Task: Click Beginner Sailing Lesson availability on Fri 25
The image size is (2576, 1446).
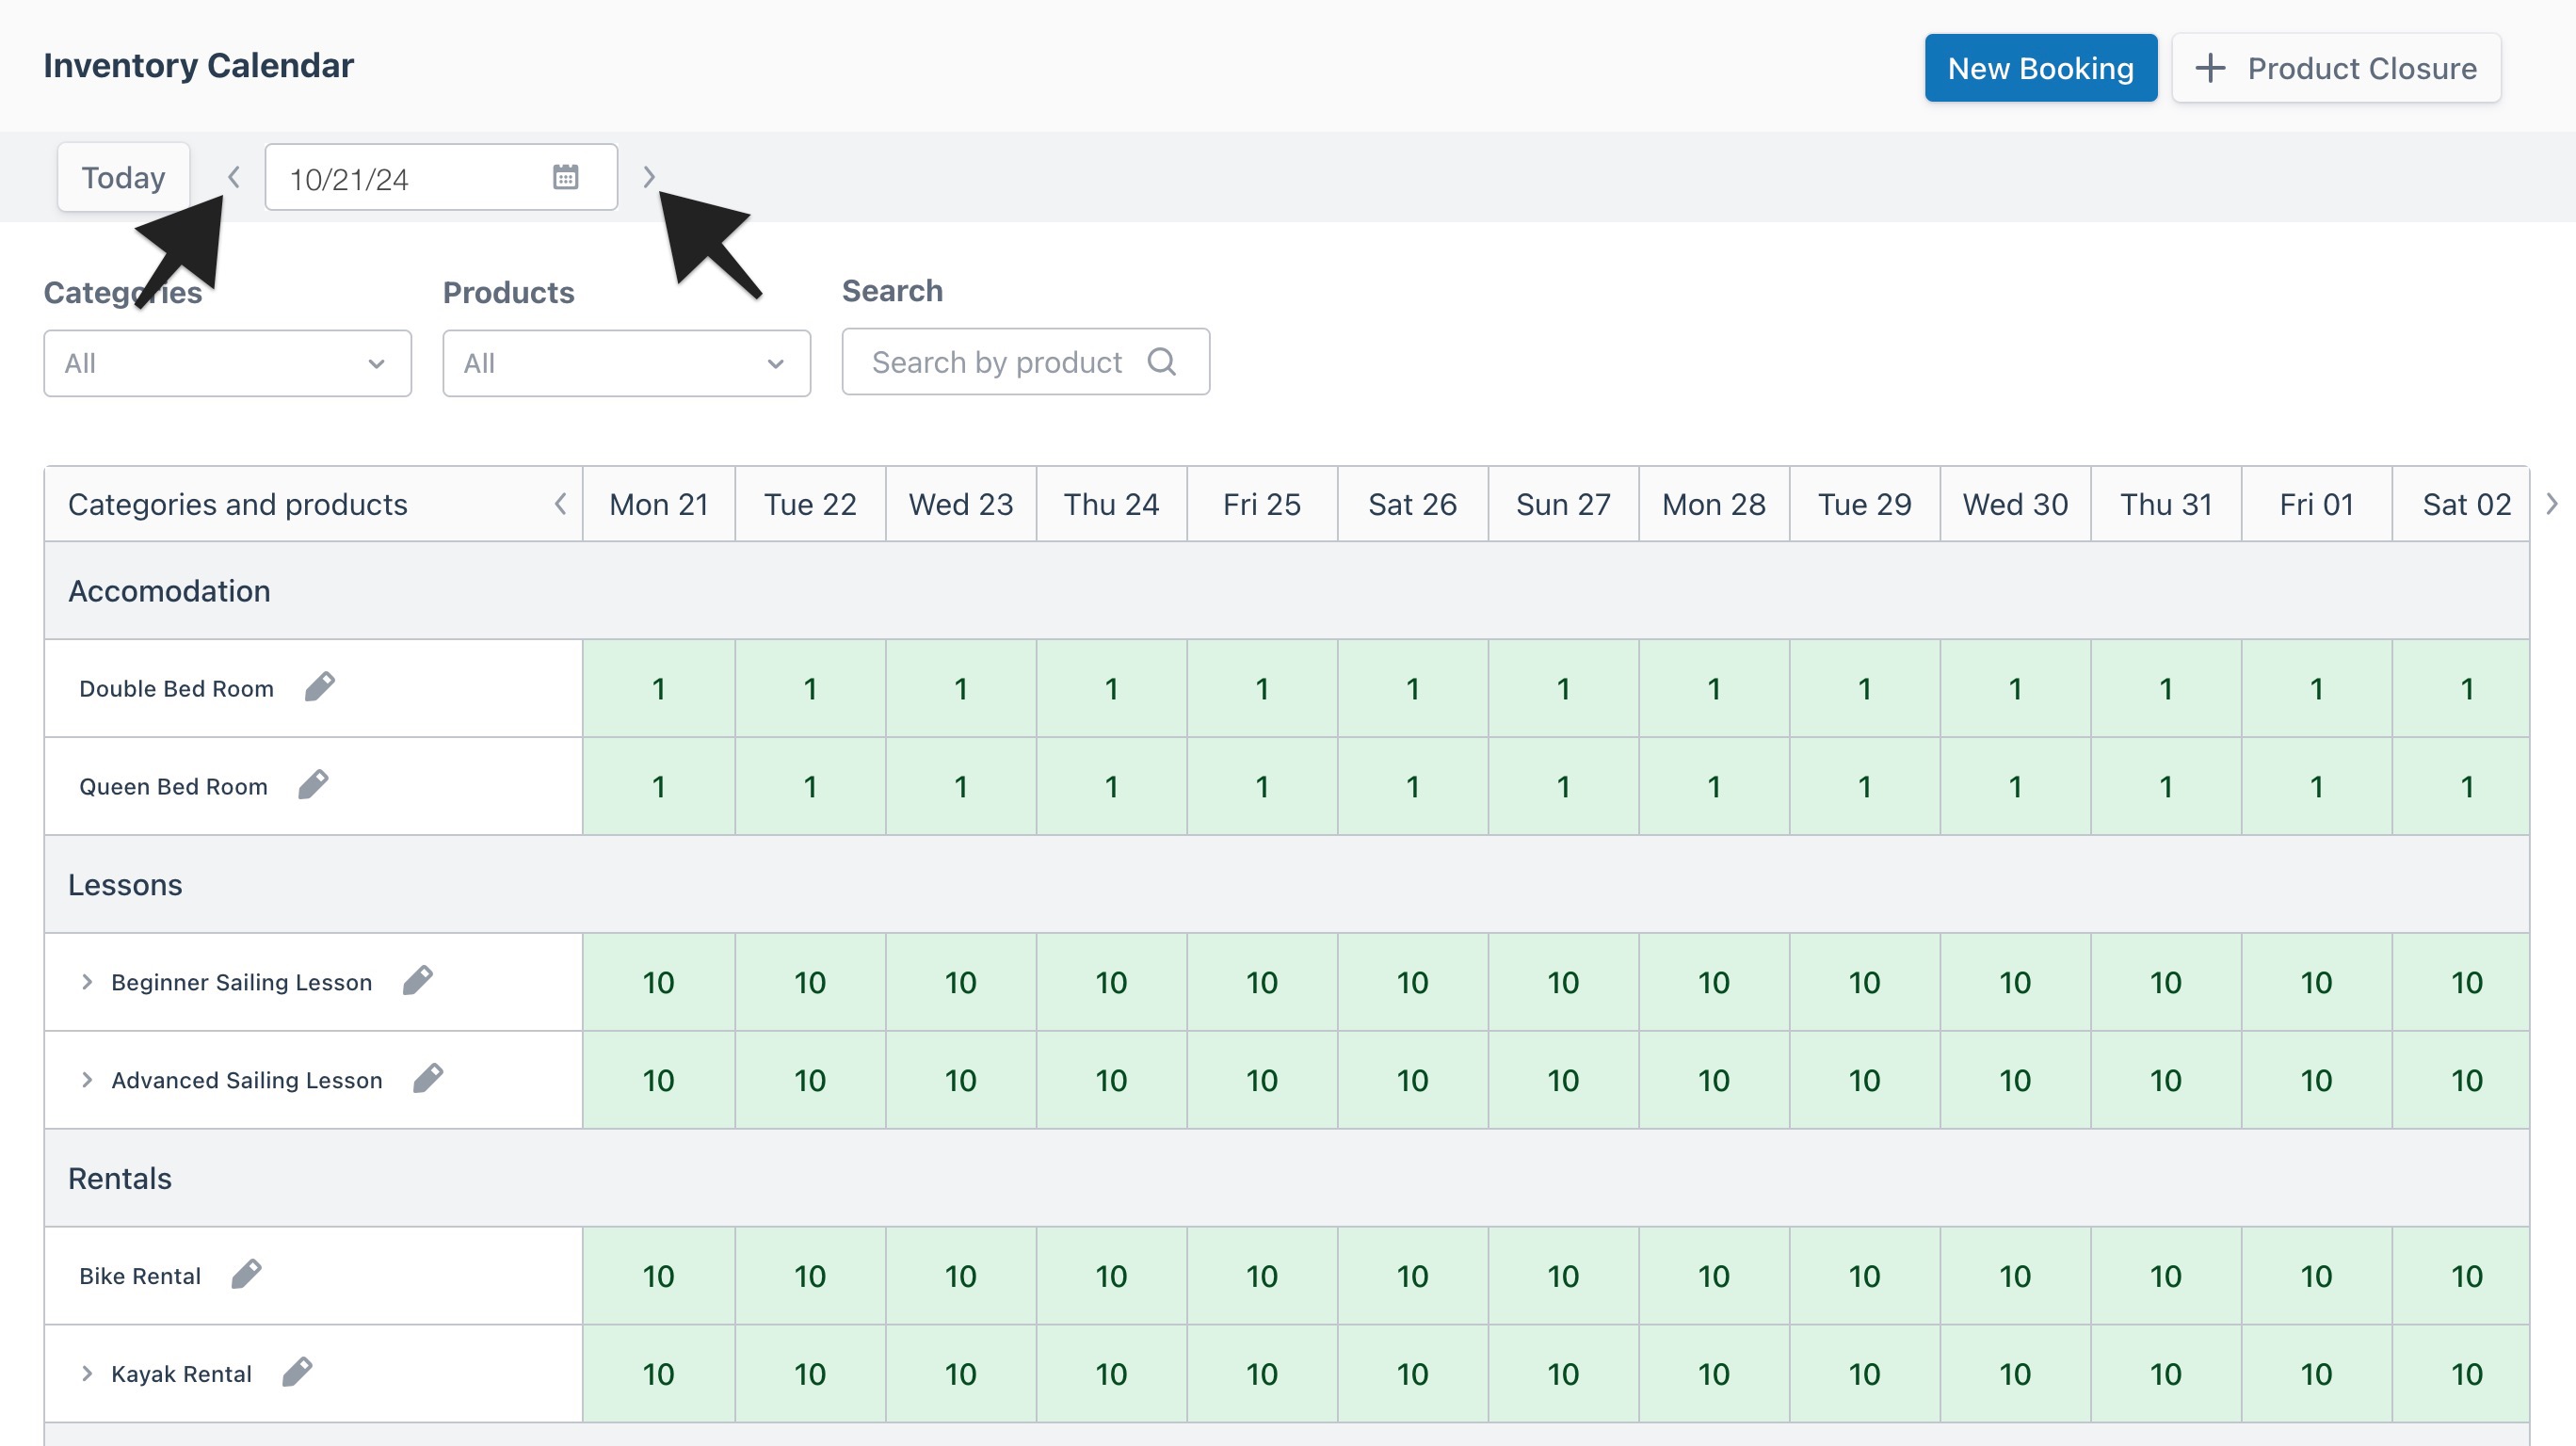Action: 1262,983
